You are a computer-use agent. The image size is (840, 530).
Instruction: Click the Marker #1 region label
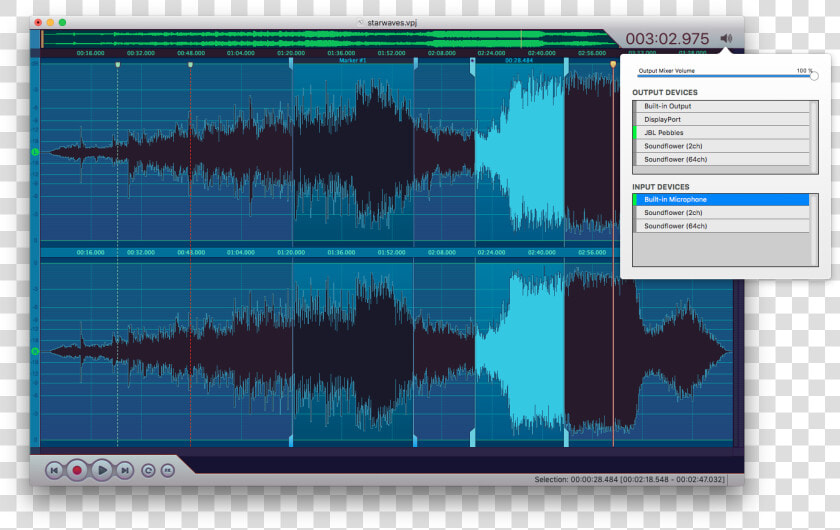click(x=352, y=61)
